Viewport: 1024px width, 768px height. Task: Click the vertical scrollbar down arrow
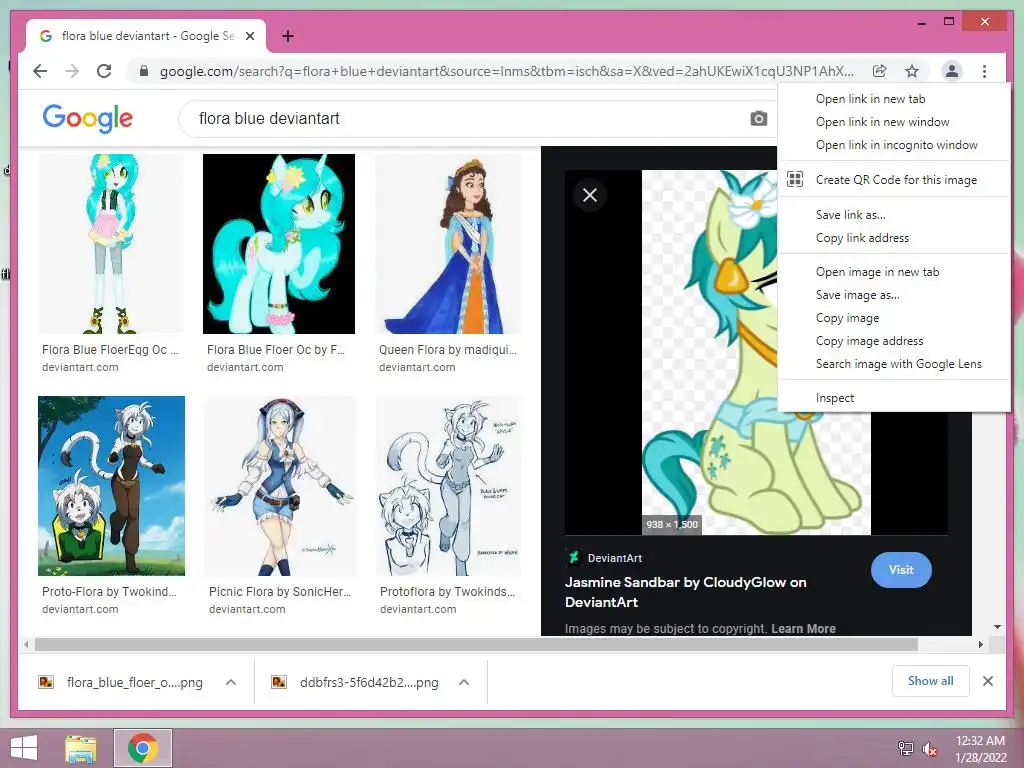[997, 627]
